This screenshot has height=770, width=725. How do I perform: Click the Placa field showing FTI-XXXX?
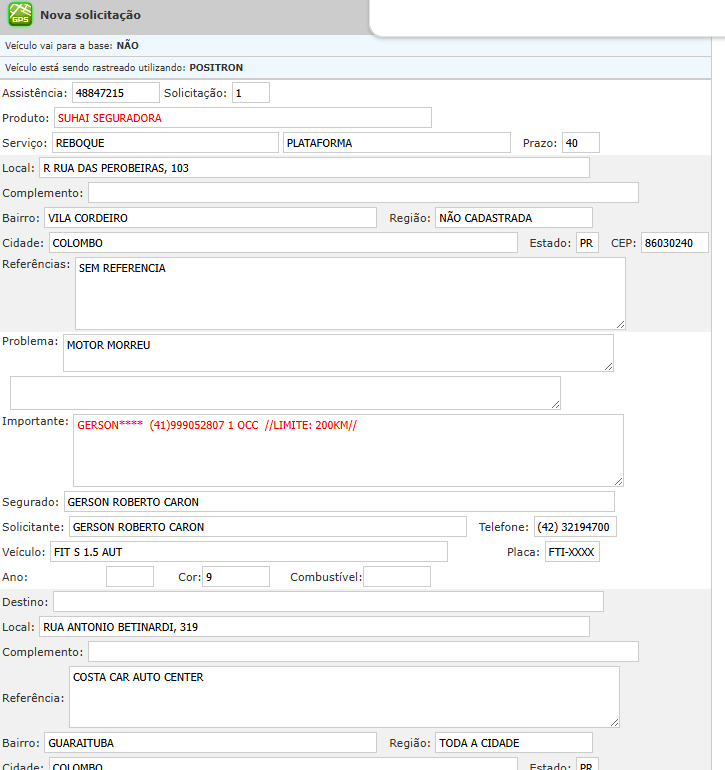point(572,552)
